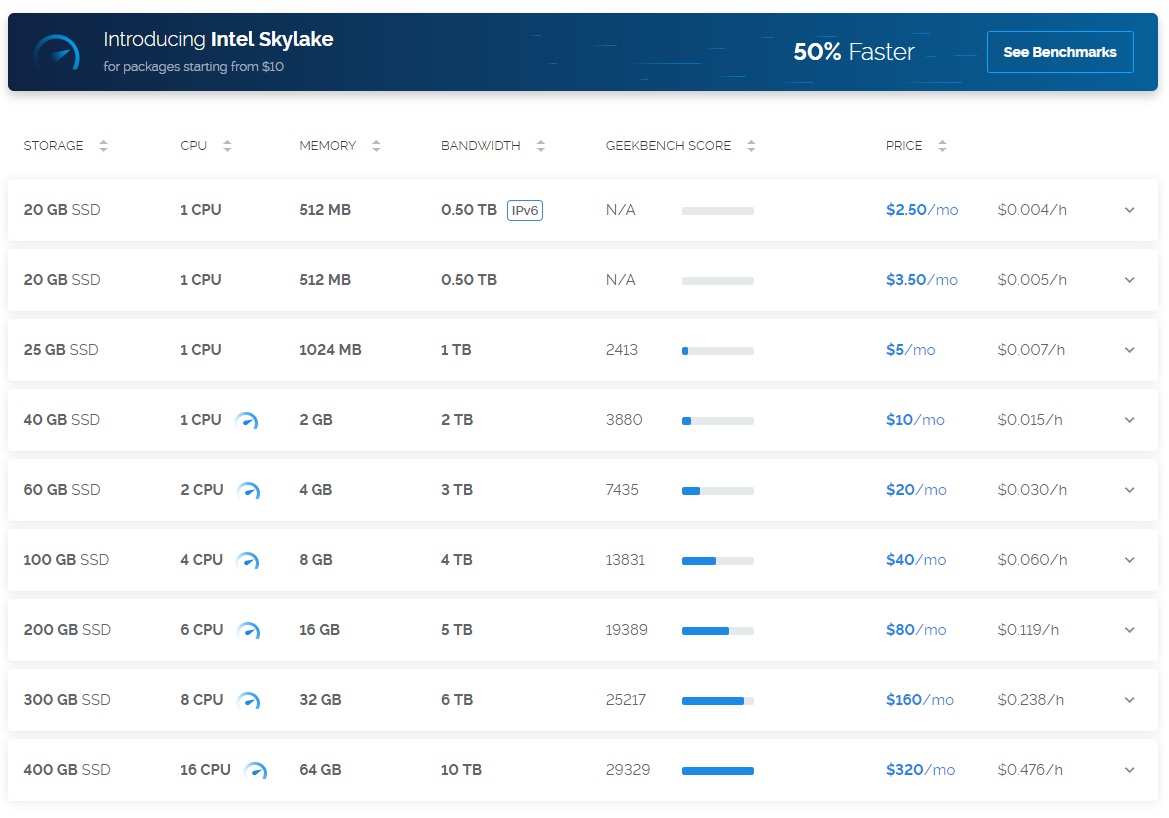Viewport: 1169px width, 818px height.
Task: Click Geekbench bar for score 13831
Action: 718,561
